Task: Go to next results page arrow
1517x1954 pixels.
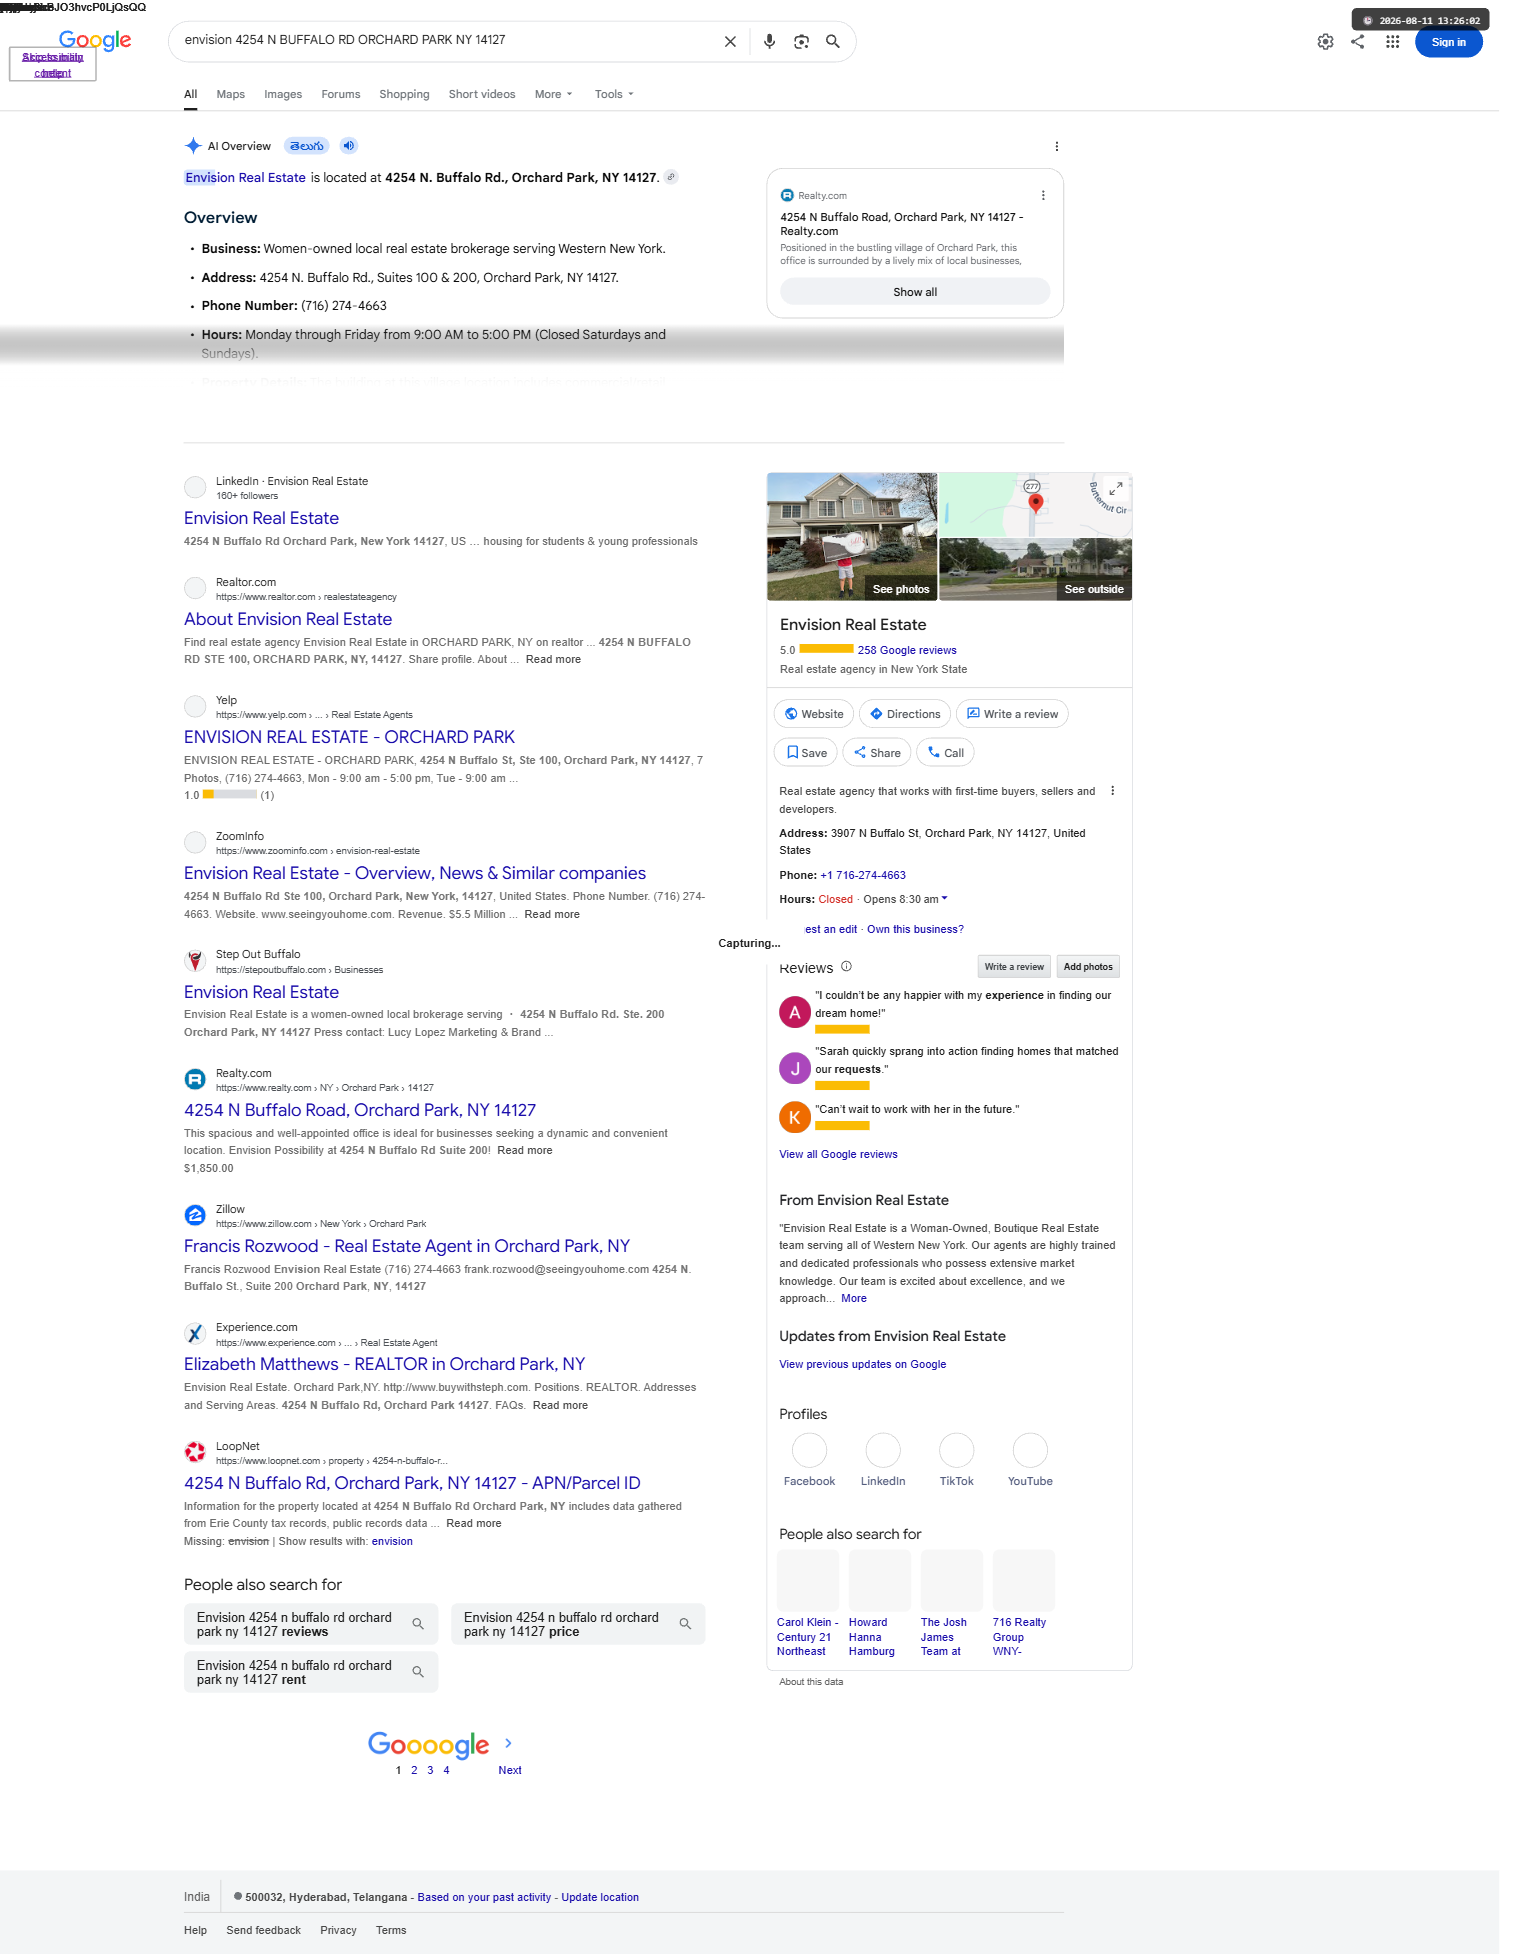Action: pyautogui.click(x=509, y=1743)
